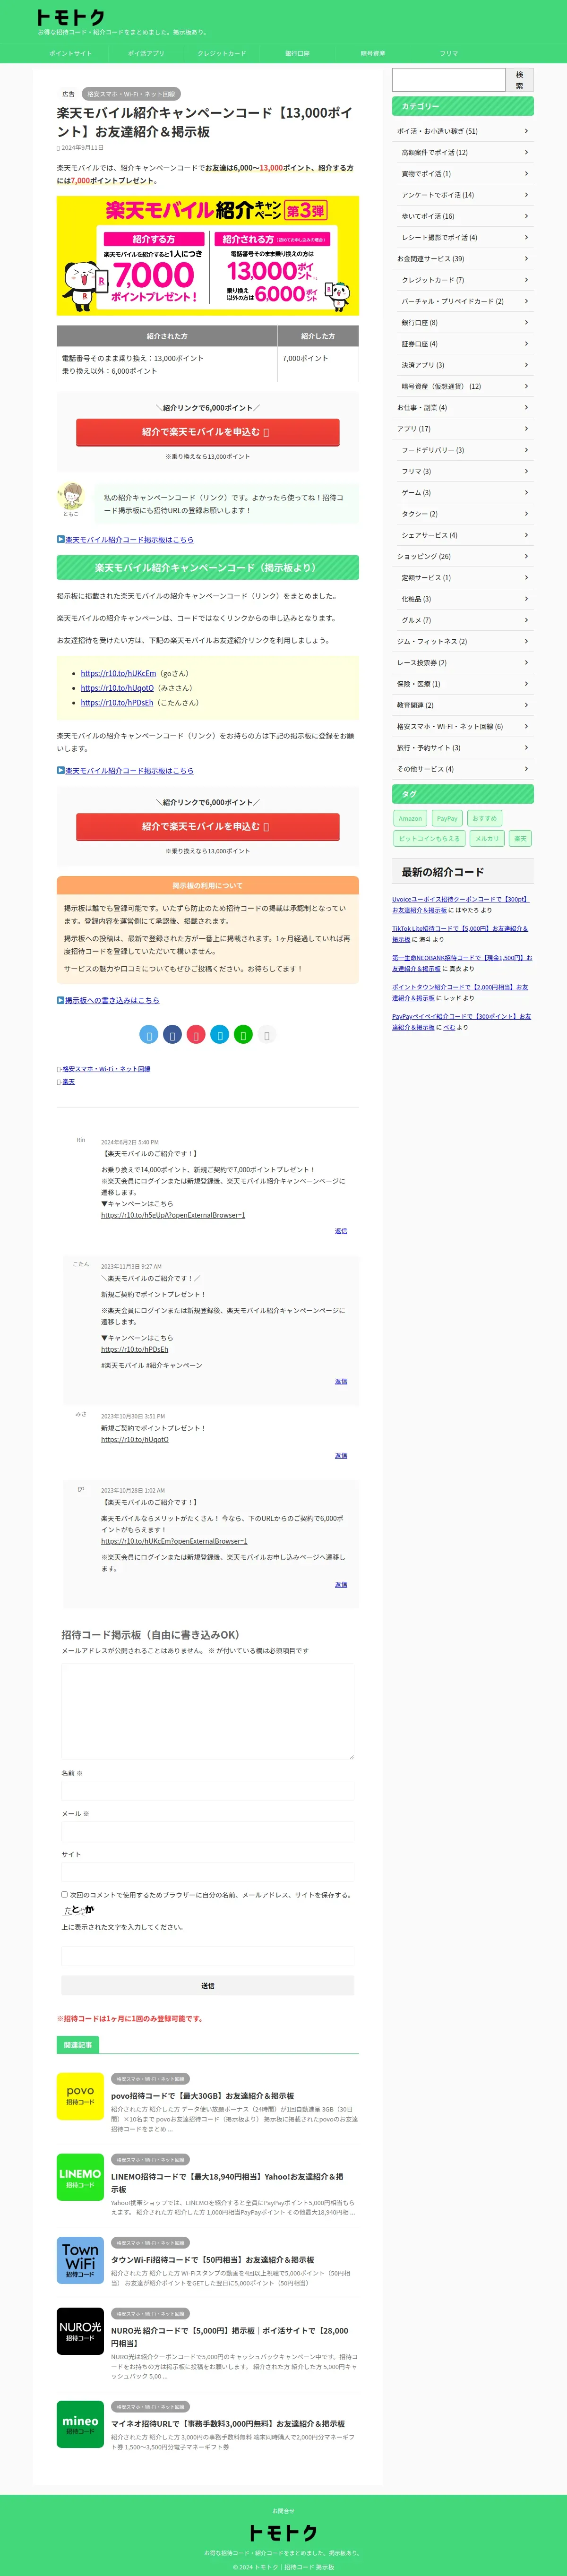The image size is (567, 2576).
Task: Open ポイ活アプリ in the top nav
Action: click(146, 53)
